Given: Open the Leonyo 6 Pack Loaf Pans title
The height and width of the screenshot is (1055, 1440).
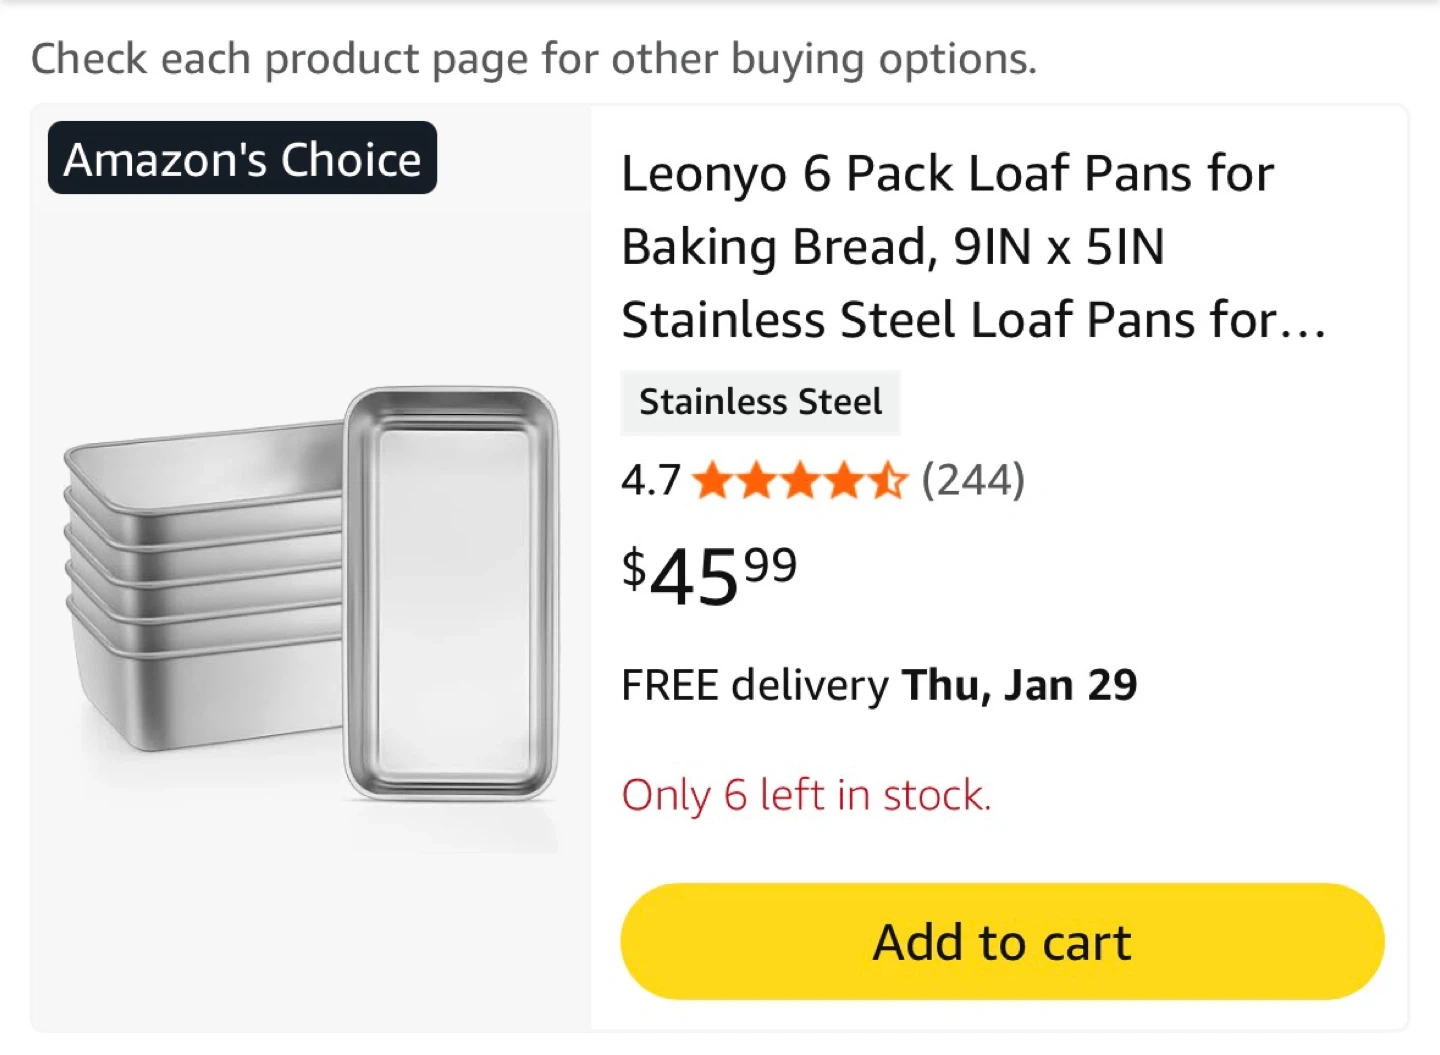Looking at the screenshot, I should click(x=946, y=174).
